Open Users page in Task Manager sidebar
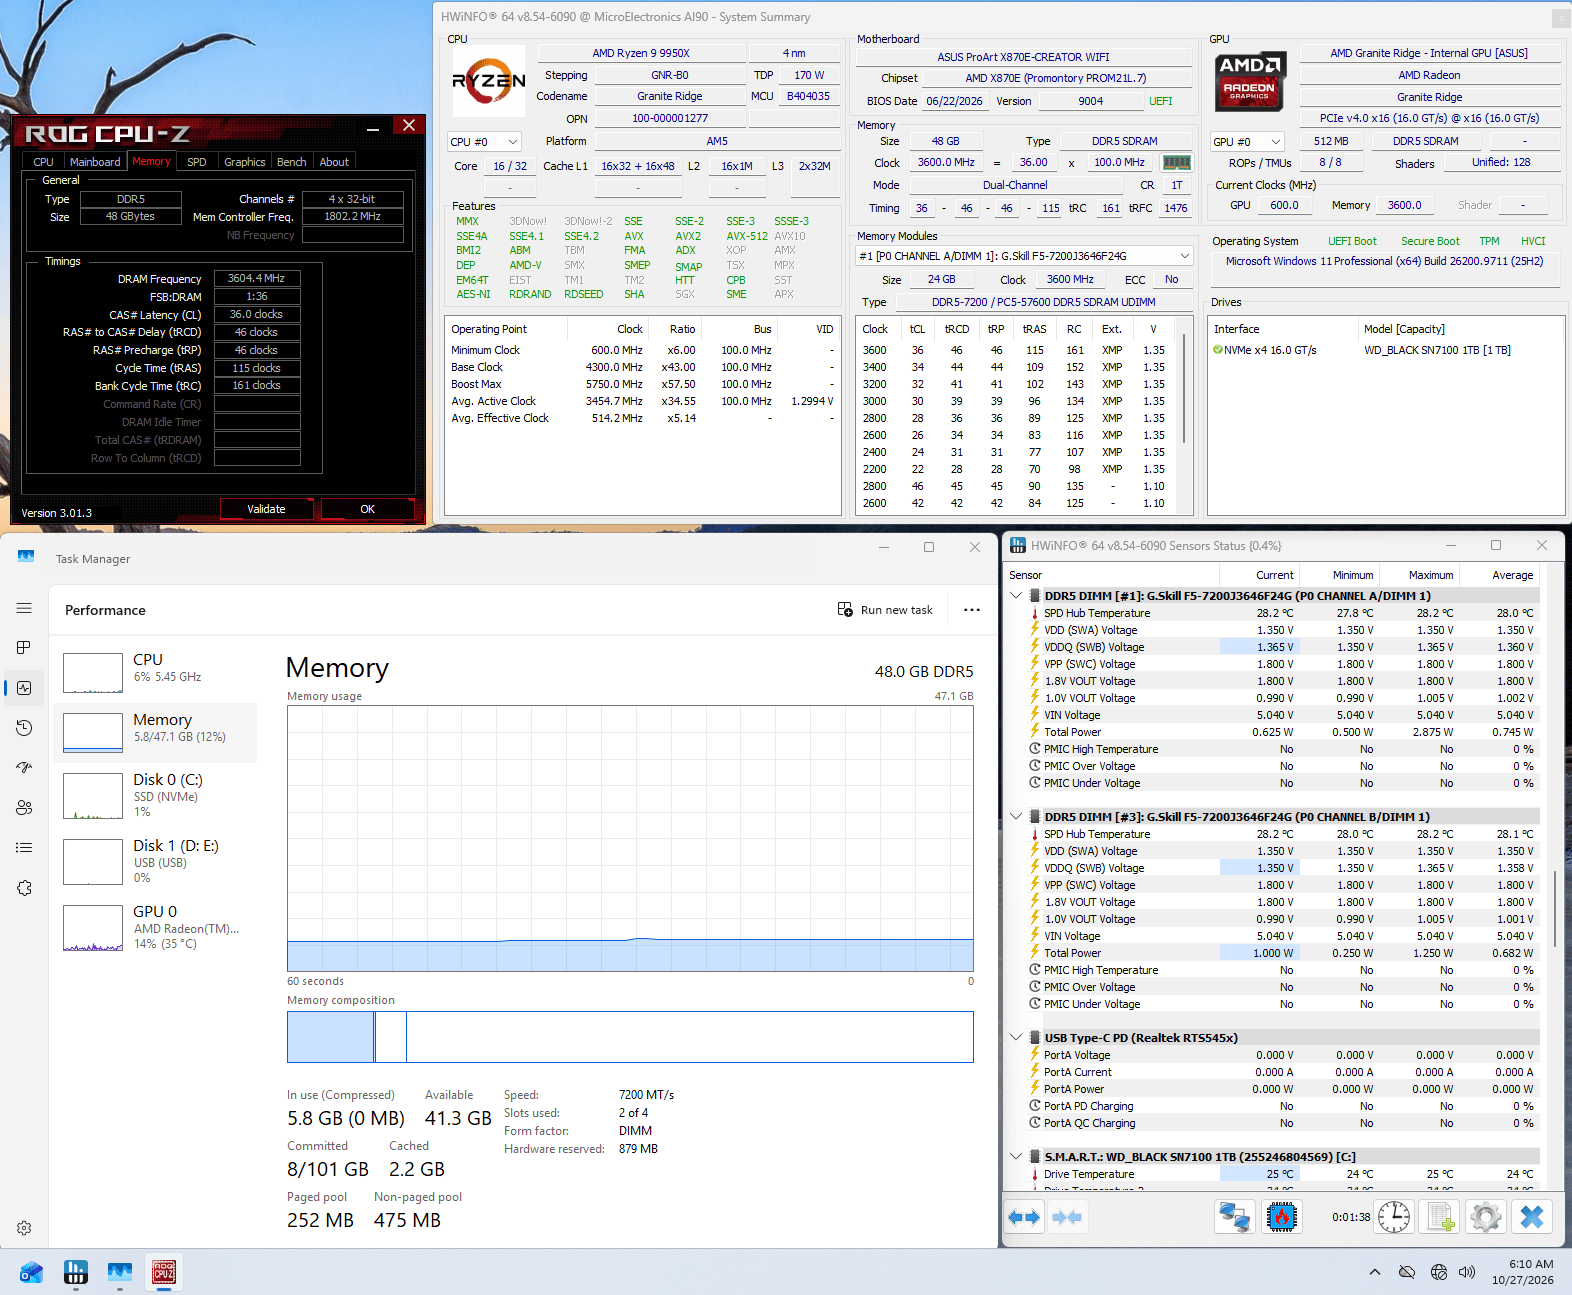 [x=24, y=808]
